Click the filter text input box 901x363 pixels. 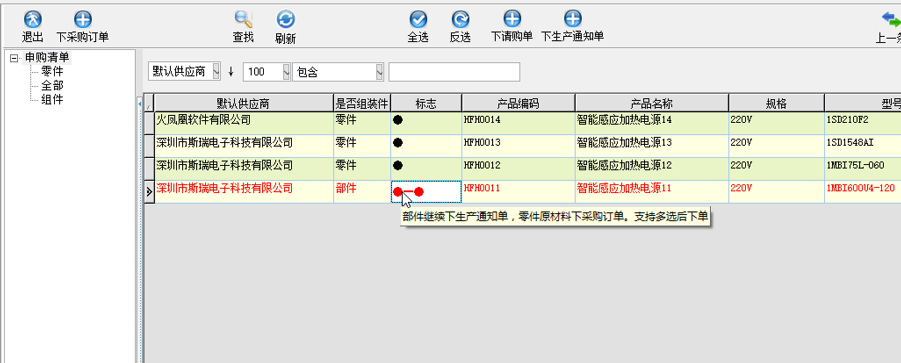click(454, 72)
